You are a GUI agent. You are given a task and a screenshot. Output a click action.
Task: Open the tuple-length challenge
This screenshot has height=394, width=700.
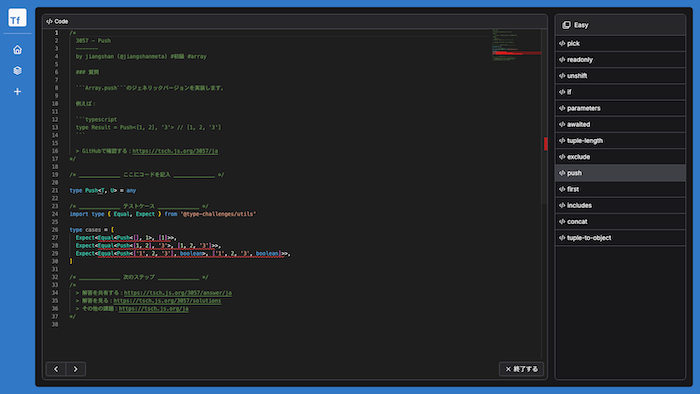620,141
